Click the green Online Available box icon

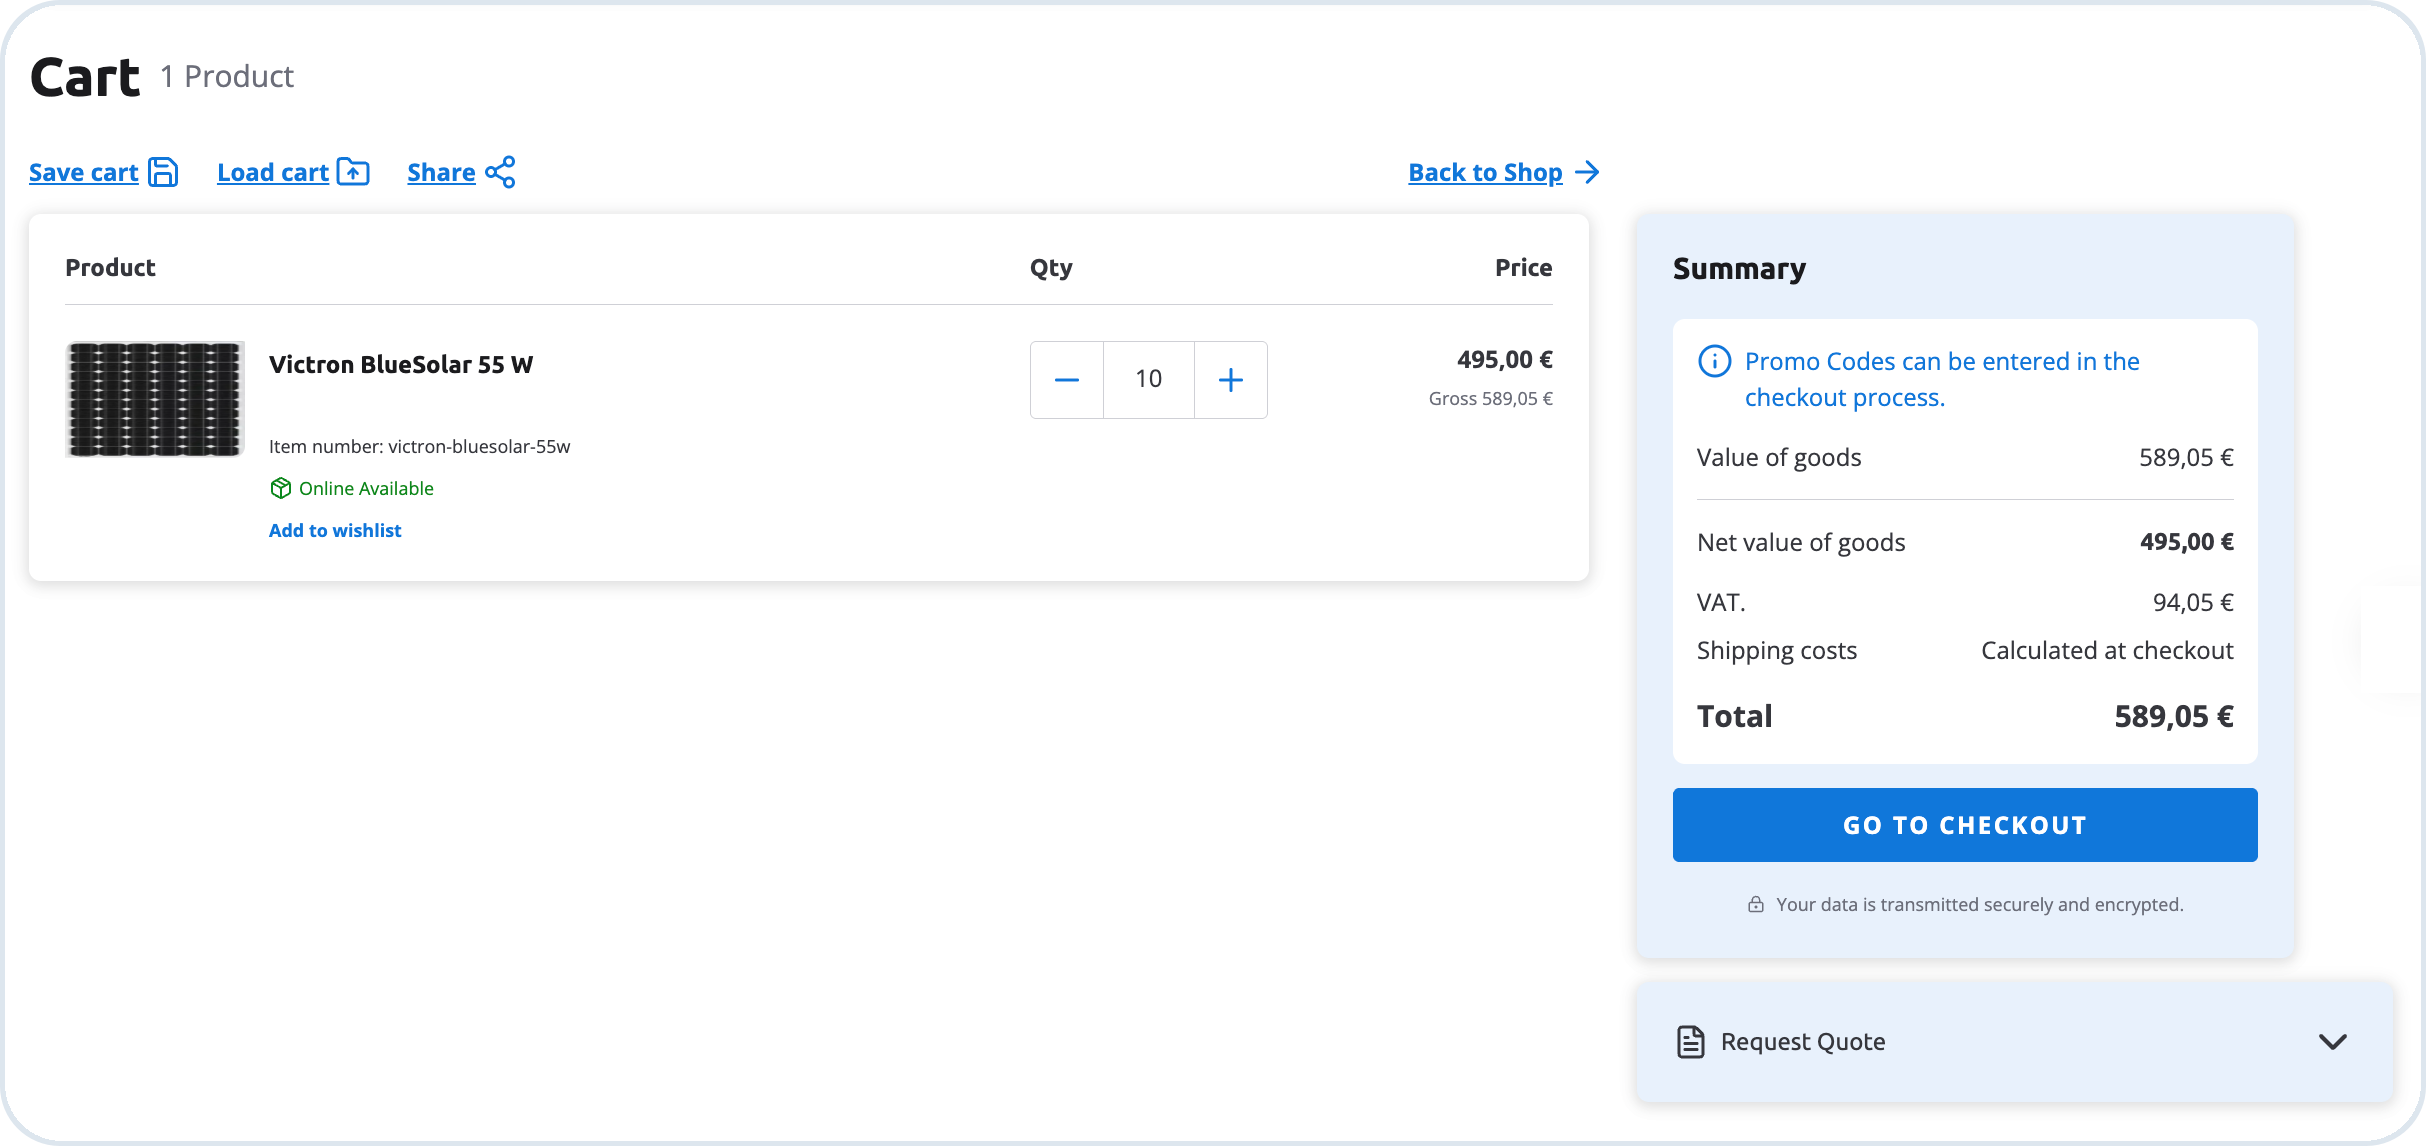pyautogui.click(x=281, y=488)
